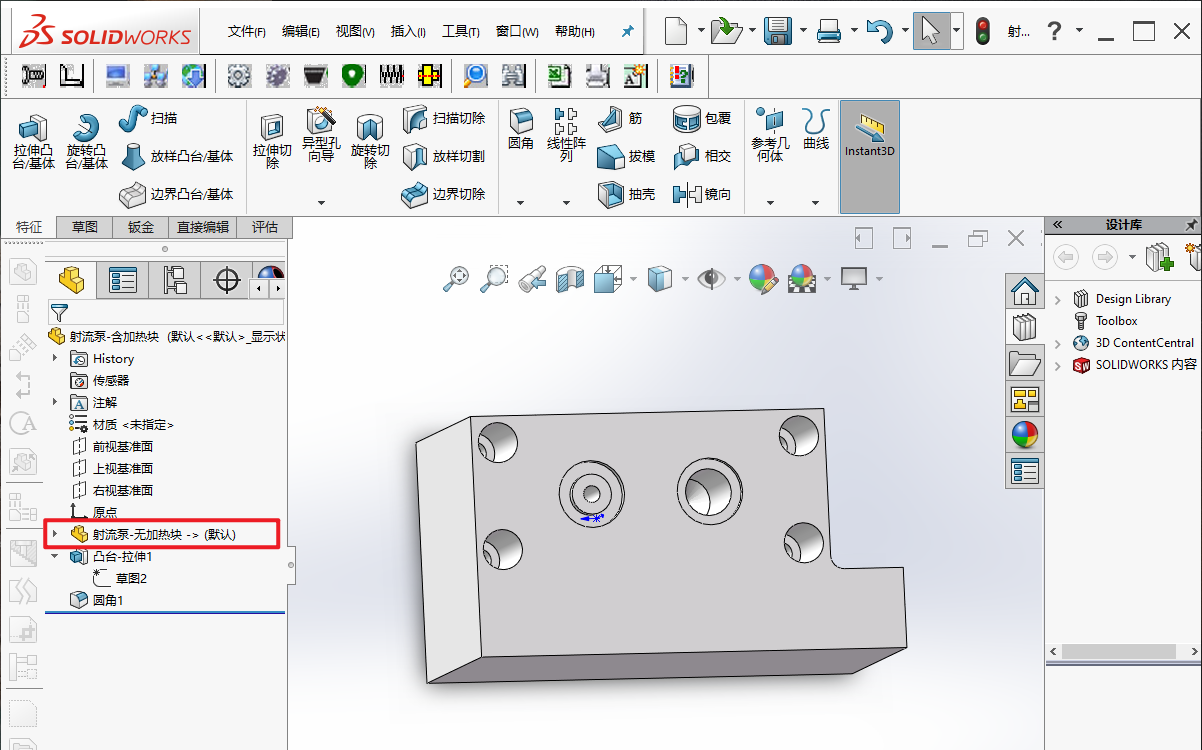Expand the History tree node
This screenshot has height=750, width=1202.
click(x=55, y=359)
